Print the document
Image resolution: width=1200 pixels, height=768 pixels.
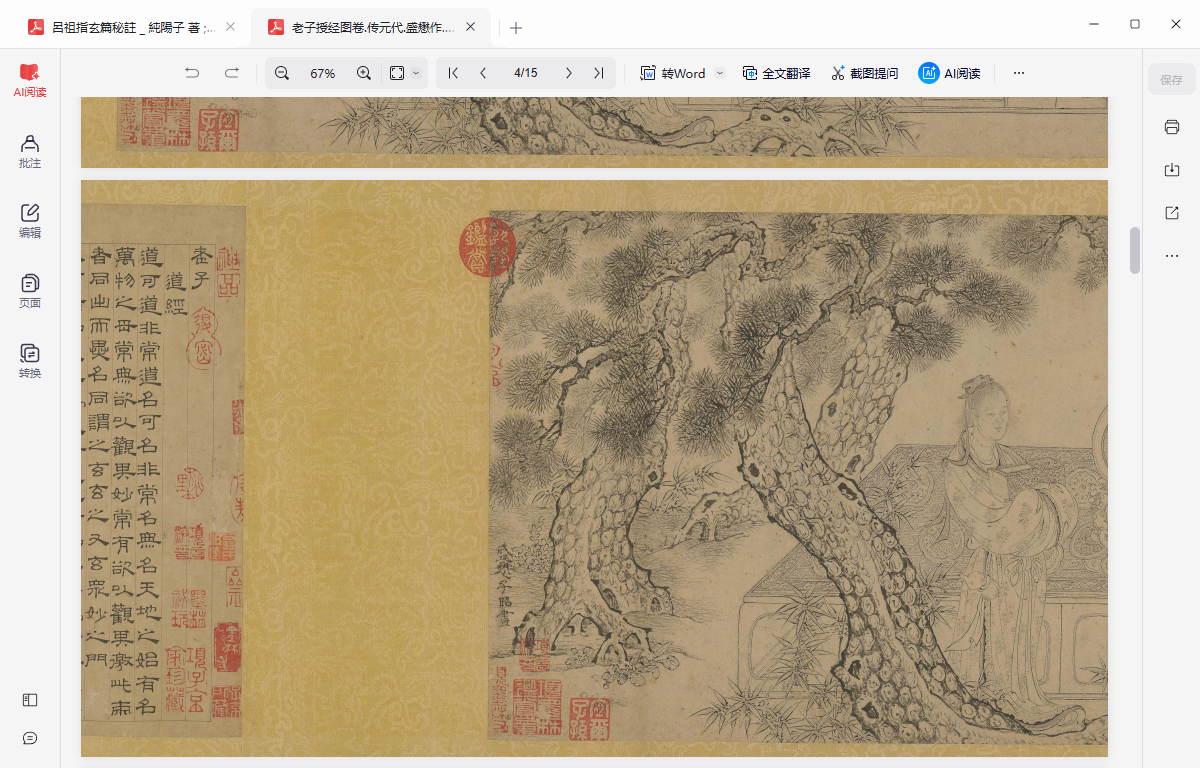coord(1172,127)
